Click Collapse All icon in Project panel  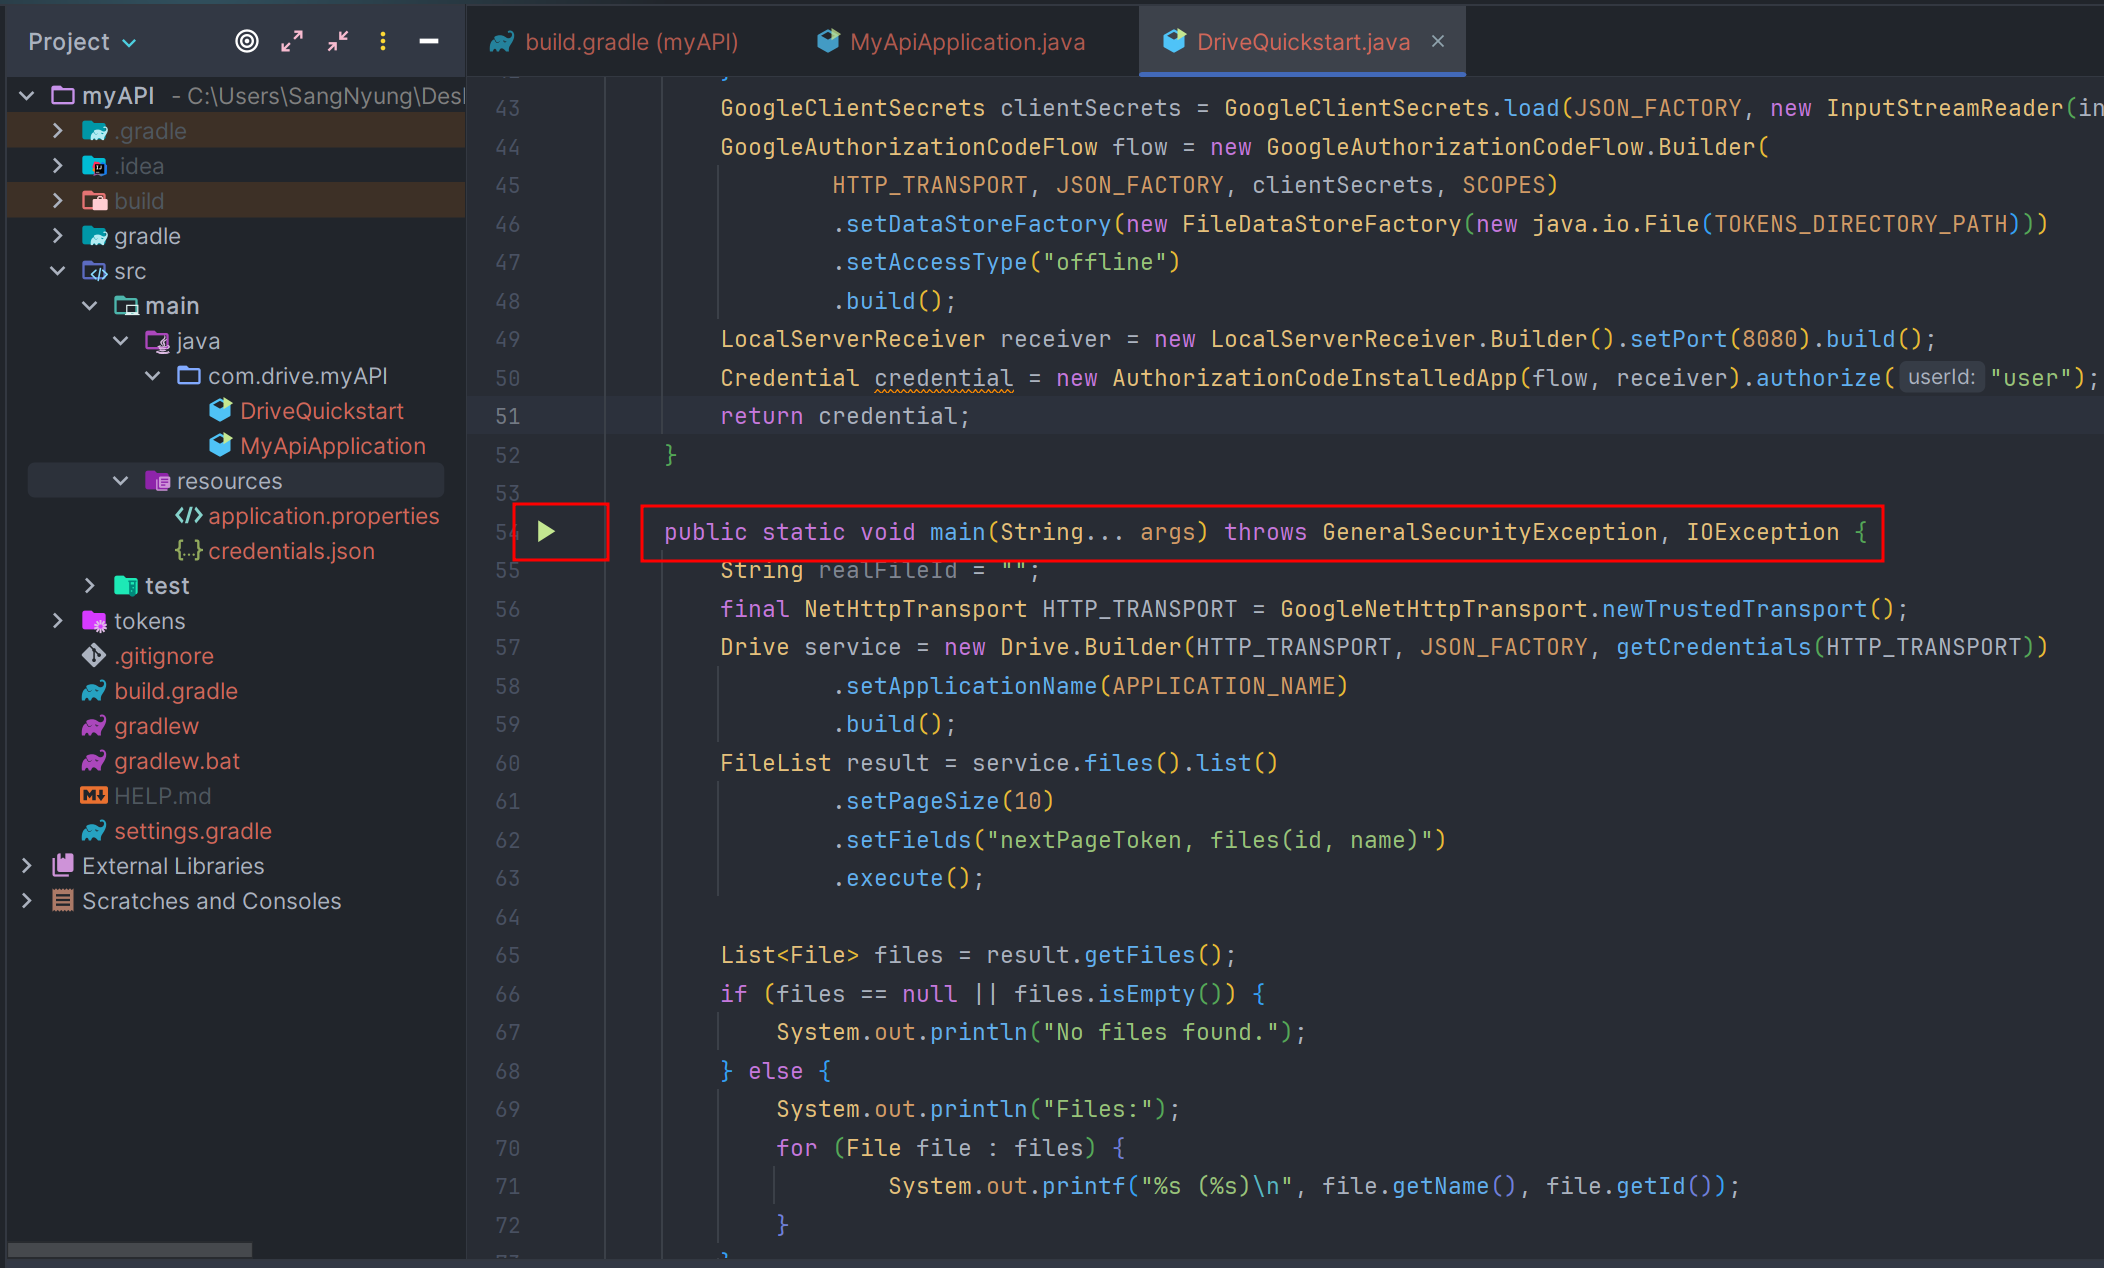click(338, 41)
